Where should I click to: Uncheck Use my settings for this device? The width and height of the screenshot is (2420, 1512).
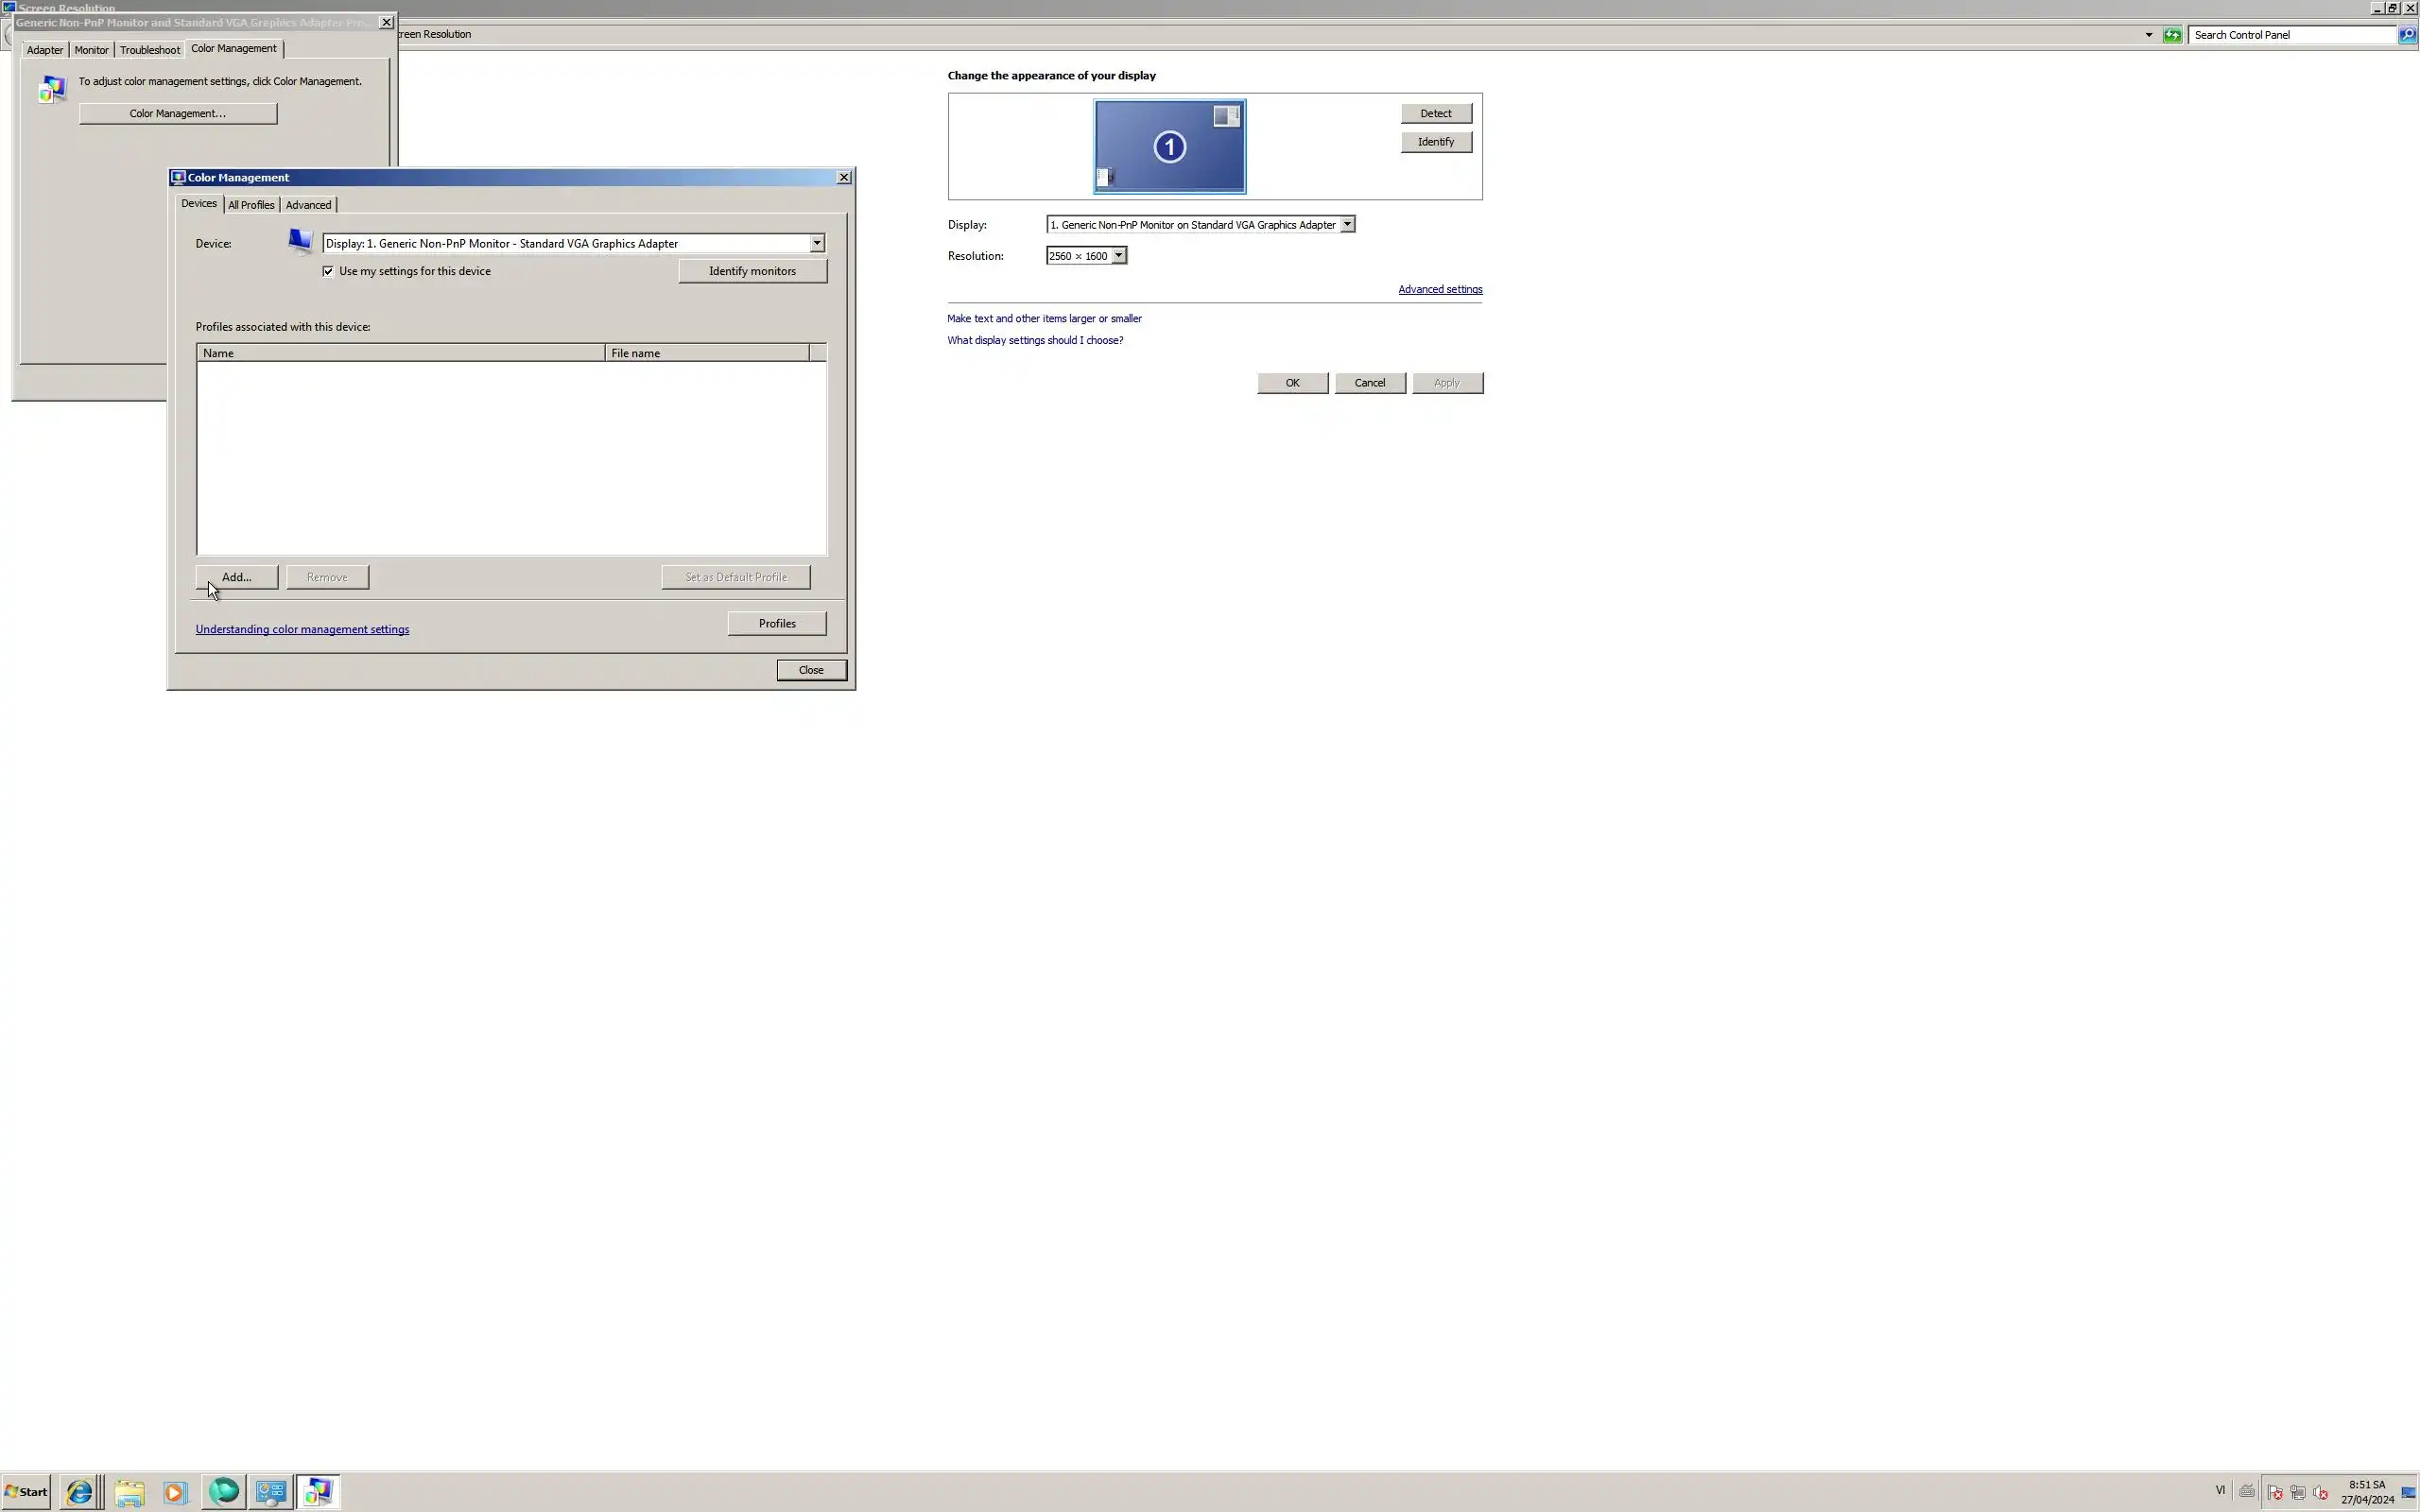[x=328, y=271]
